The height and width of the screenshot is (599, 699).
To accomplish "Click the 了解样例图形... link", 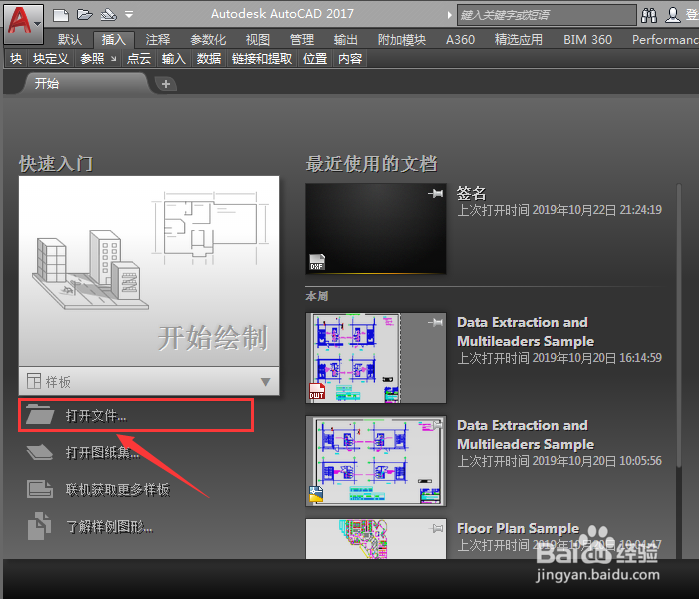I will (110, 527).
